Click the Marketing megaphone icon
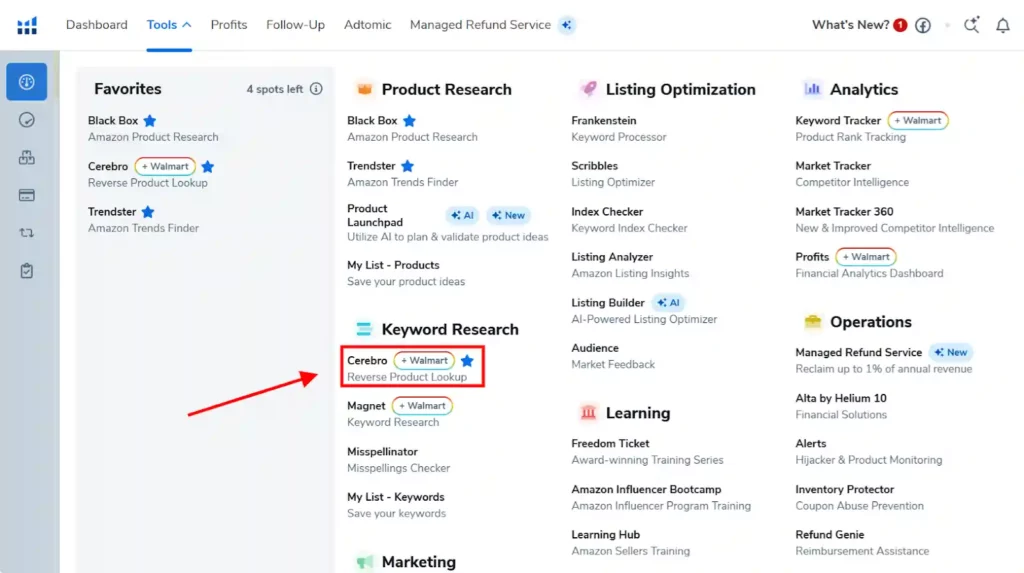 coord(364,561)
